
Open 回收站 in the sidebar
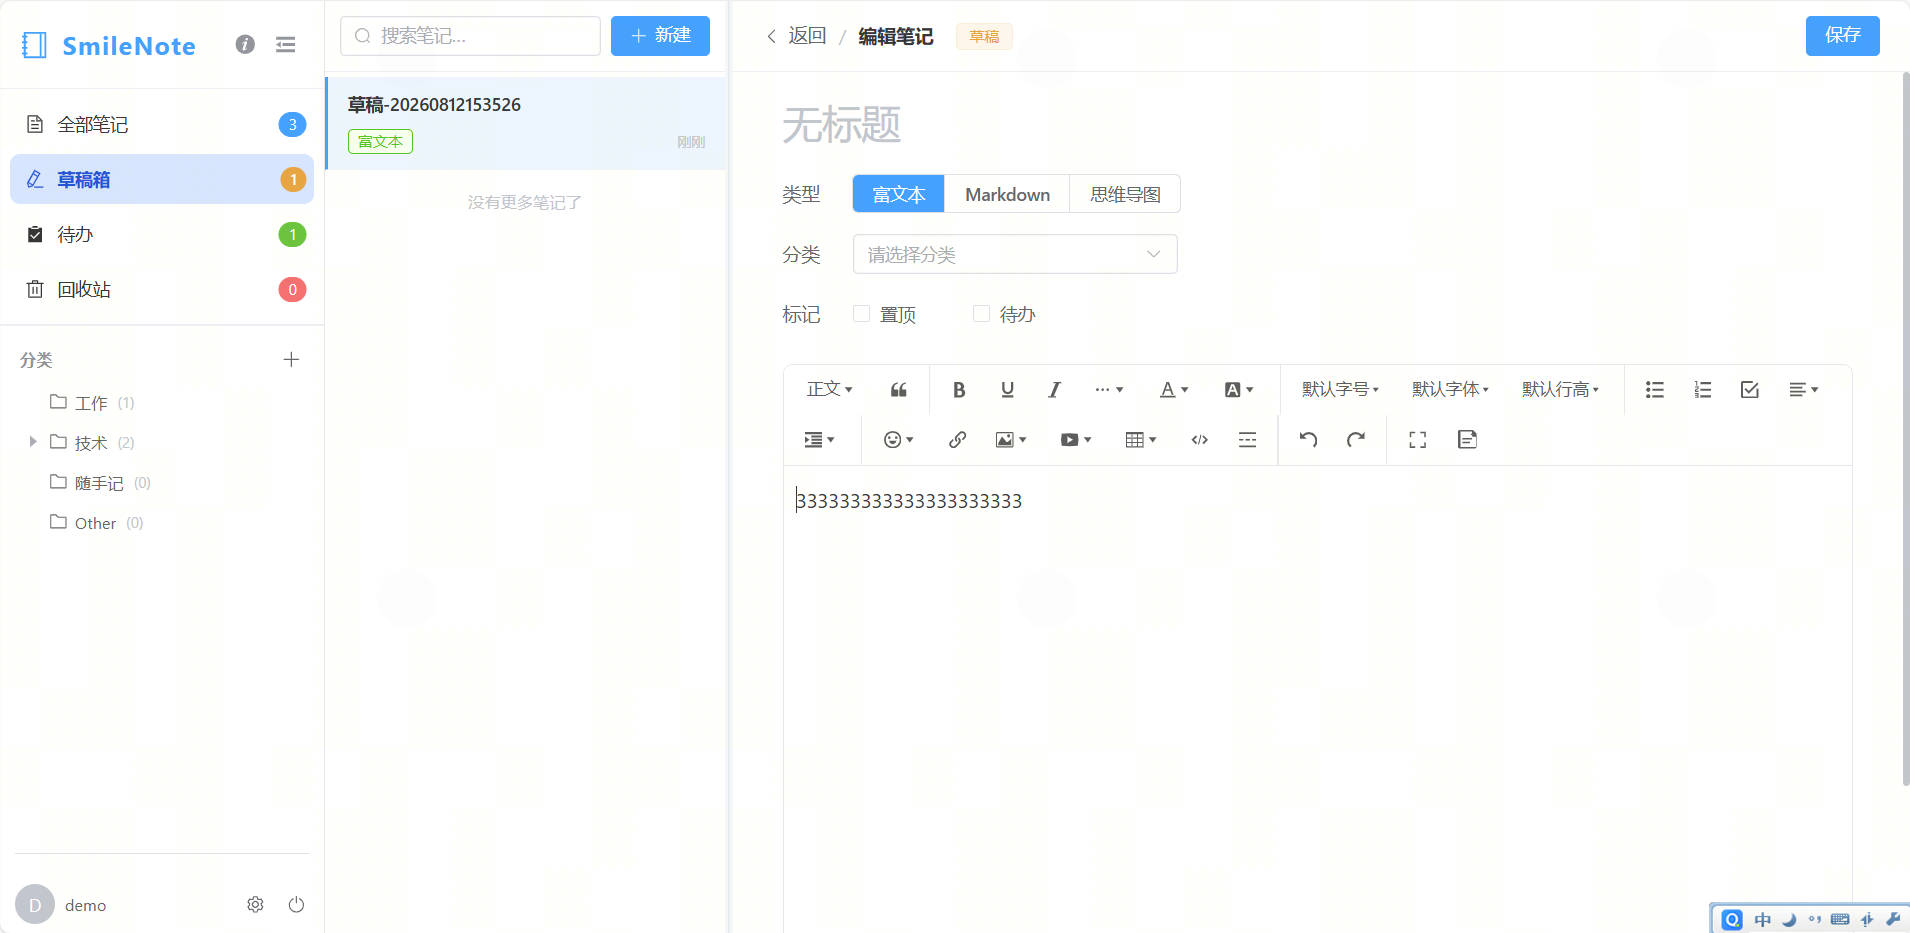tap(162, 289)
